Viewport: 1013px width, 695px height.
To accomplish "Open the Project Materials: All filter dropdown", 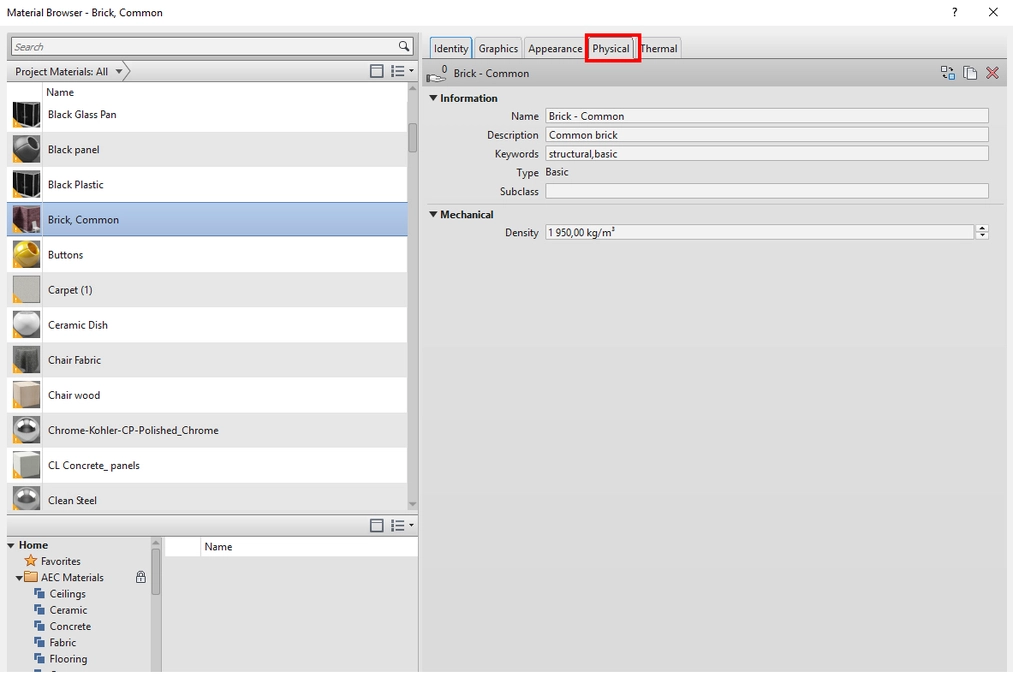I will click(x=118, y=70).
